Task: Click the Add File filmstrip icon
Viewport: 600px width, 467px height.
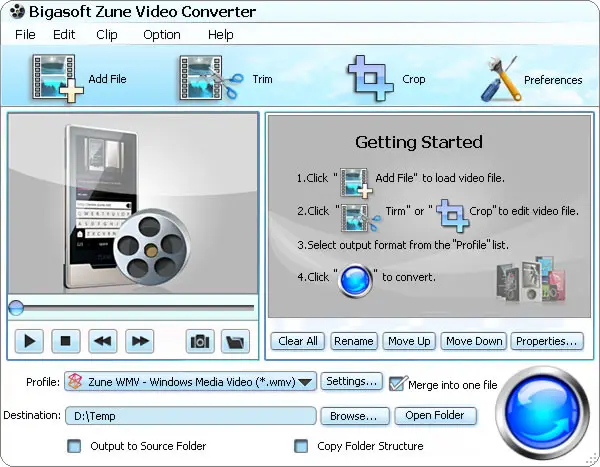Action: [57, 78]
